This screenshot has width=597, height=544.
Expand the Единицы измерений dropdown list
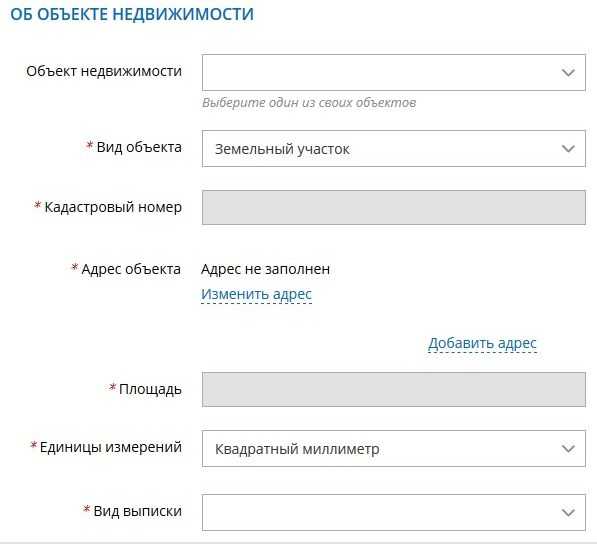pos(394,448)
